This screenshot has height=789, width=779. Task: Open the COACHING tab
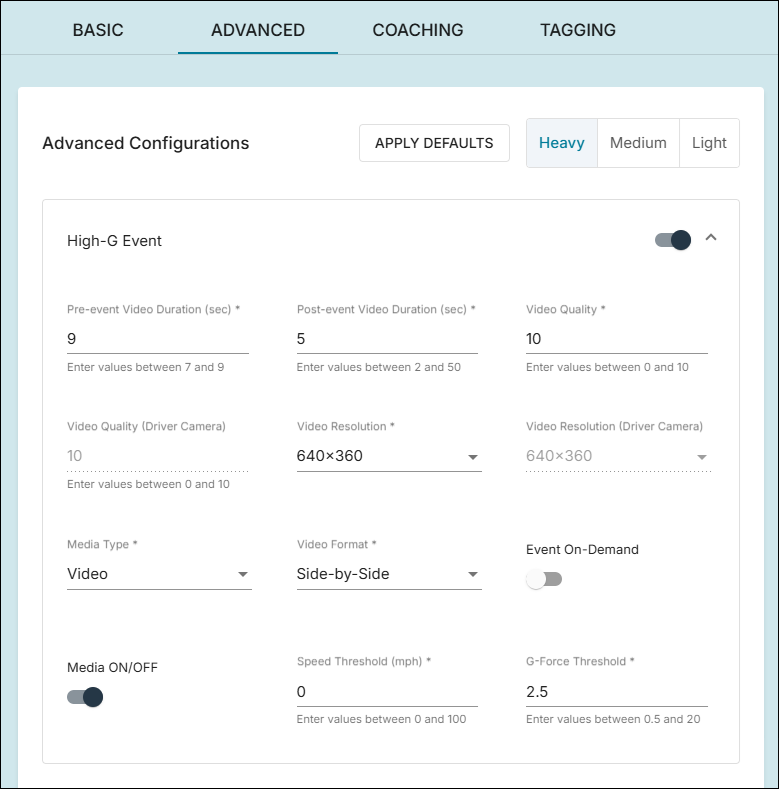pyautogui.click(x=418, y=30)
